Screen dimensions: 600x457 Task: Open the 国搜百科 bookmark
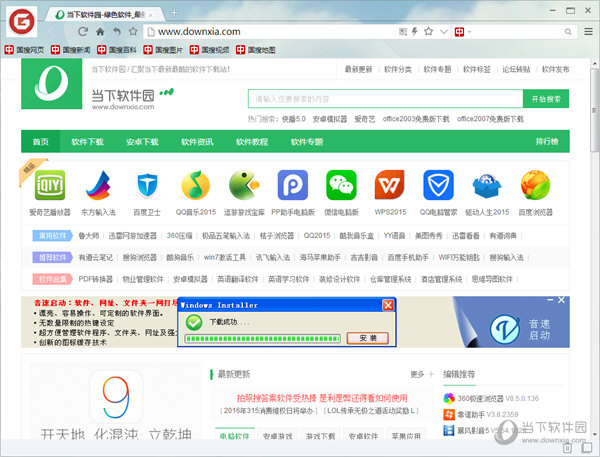coord(117,50)
